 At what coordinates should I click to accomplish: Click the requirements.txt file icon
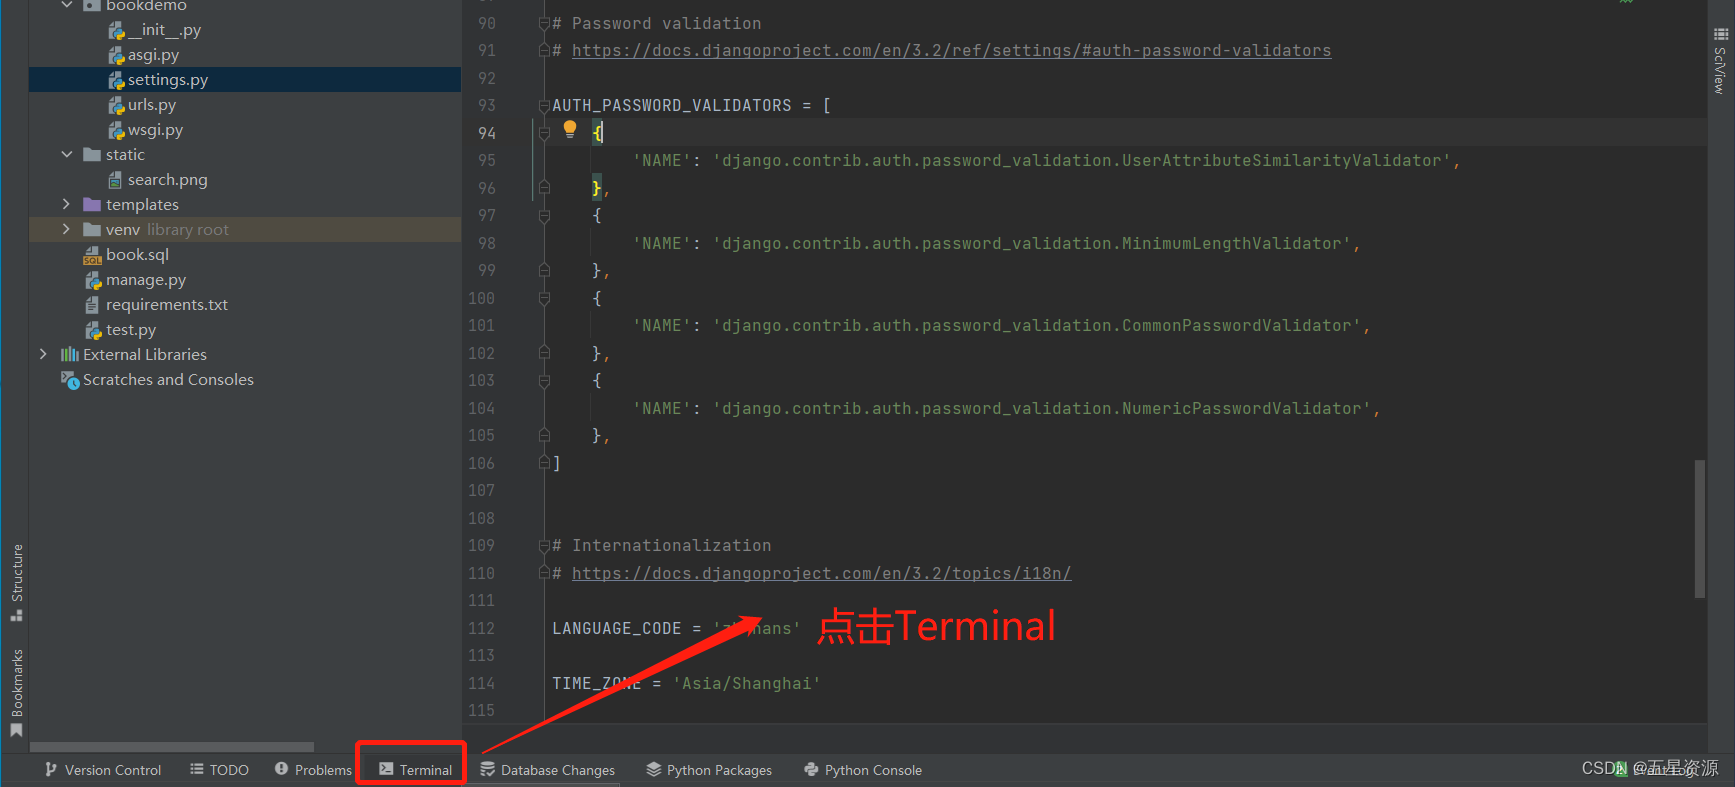point(92,305)
